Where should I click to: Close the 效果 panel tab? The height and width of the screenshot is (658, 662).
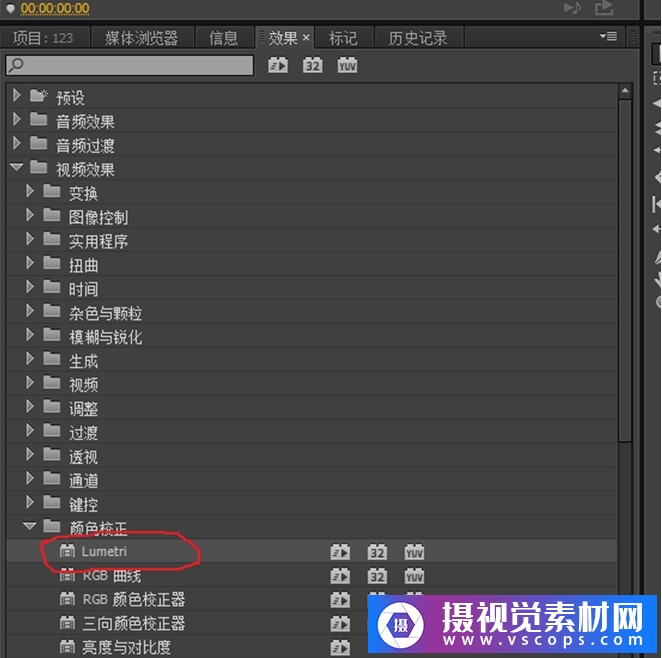tap(306, 38)
